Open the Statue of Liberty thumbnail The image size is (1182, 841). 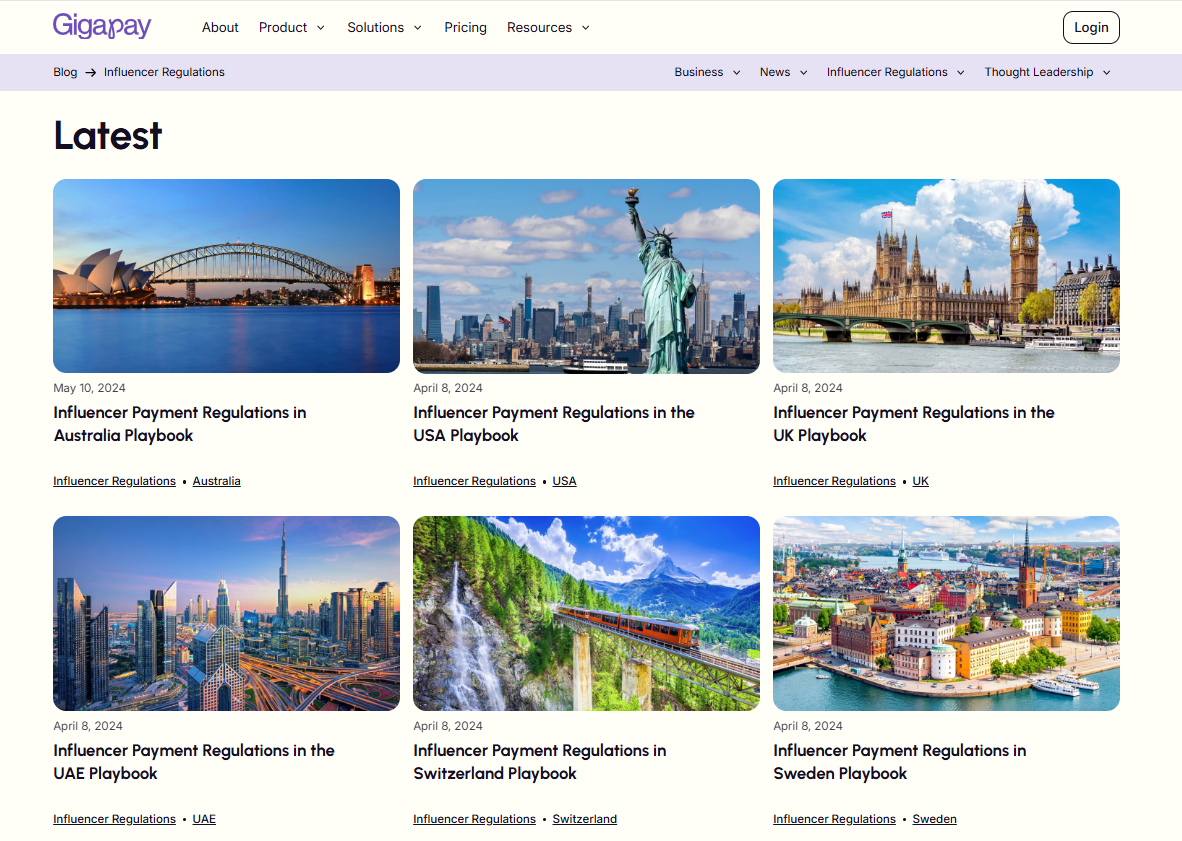coord(586,276)
